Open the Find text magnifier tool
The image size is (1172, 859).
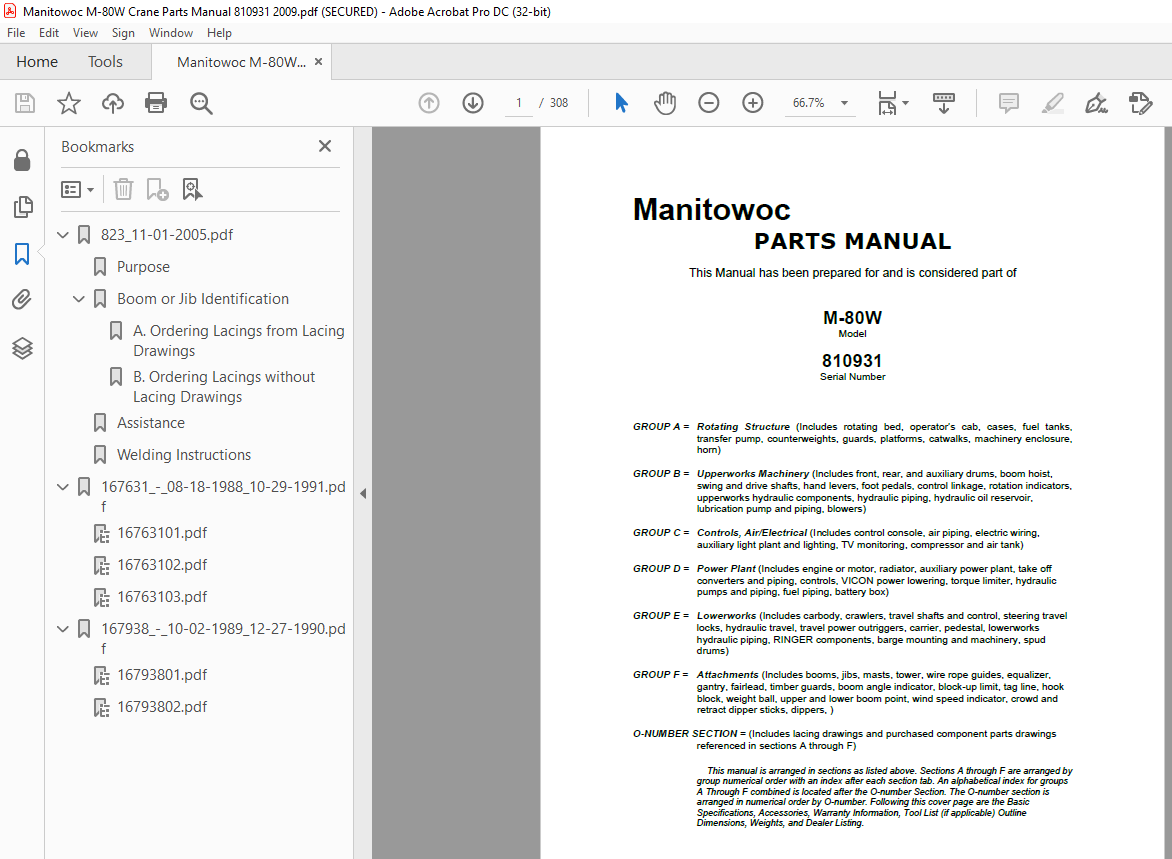201,103
